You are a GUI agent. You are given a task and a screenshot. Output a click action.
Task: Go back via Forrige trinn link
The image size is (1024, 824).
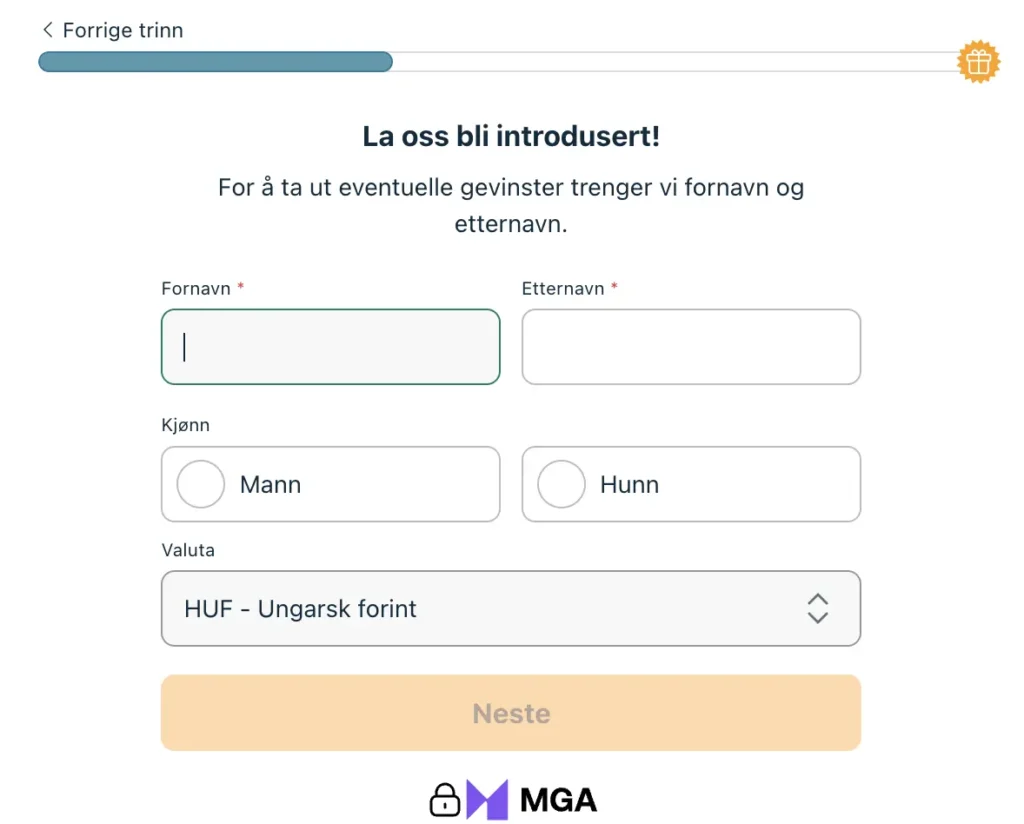click(x=122, y=30)
